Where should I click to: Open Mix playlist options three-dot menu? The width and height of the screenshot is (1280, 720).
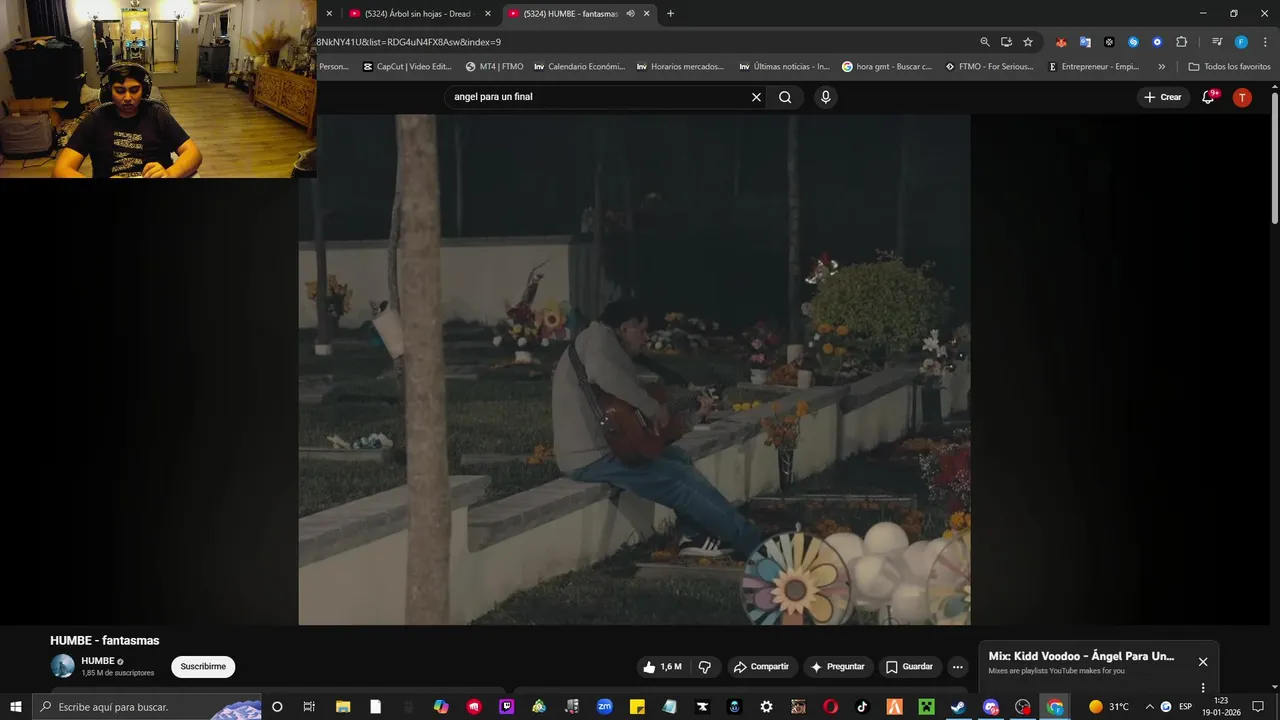click(1203, 687)
